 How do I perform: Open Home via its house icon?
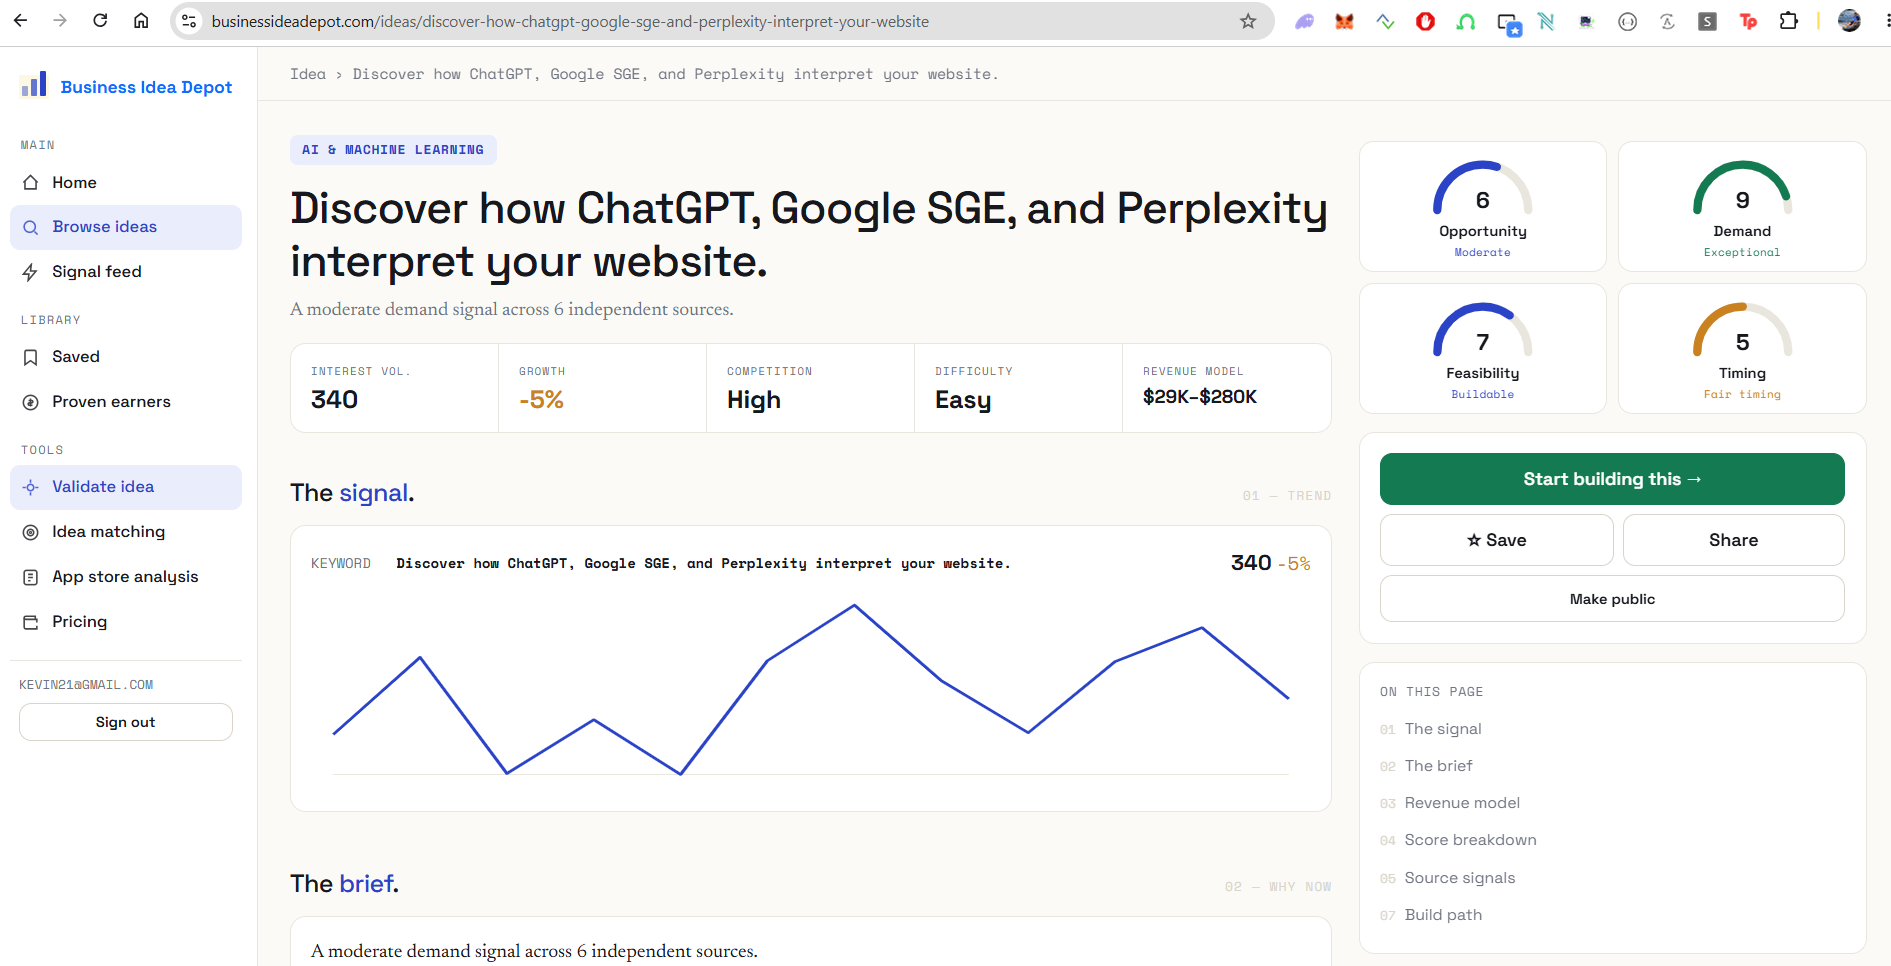[31, 182]
